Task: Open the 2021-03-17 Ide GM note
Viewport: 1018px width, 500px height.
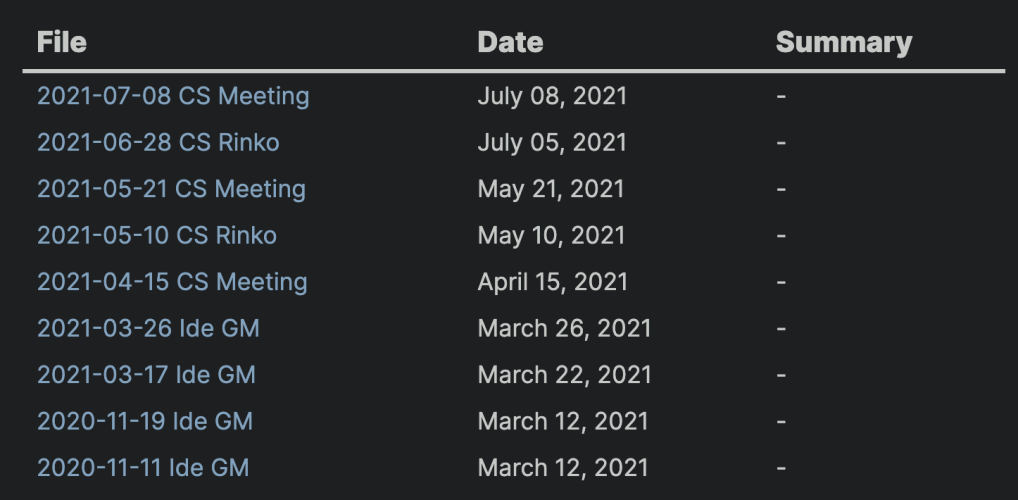Action: [x=146, y=375]
